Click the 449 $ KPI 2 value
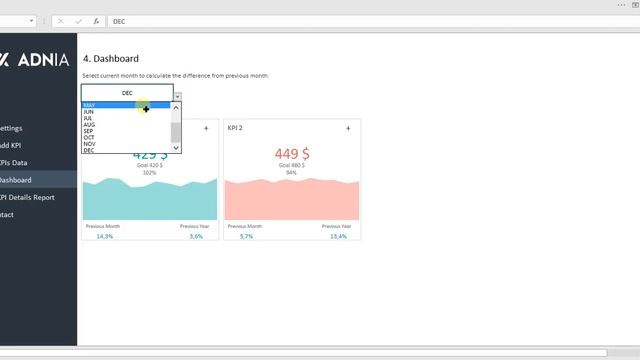This screenshot has width=640, height=360. (292, 154)
